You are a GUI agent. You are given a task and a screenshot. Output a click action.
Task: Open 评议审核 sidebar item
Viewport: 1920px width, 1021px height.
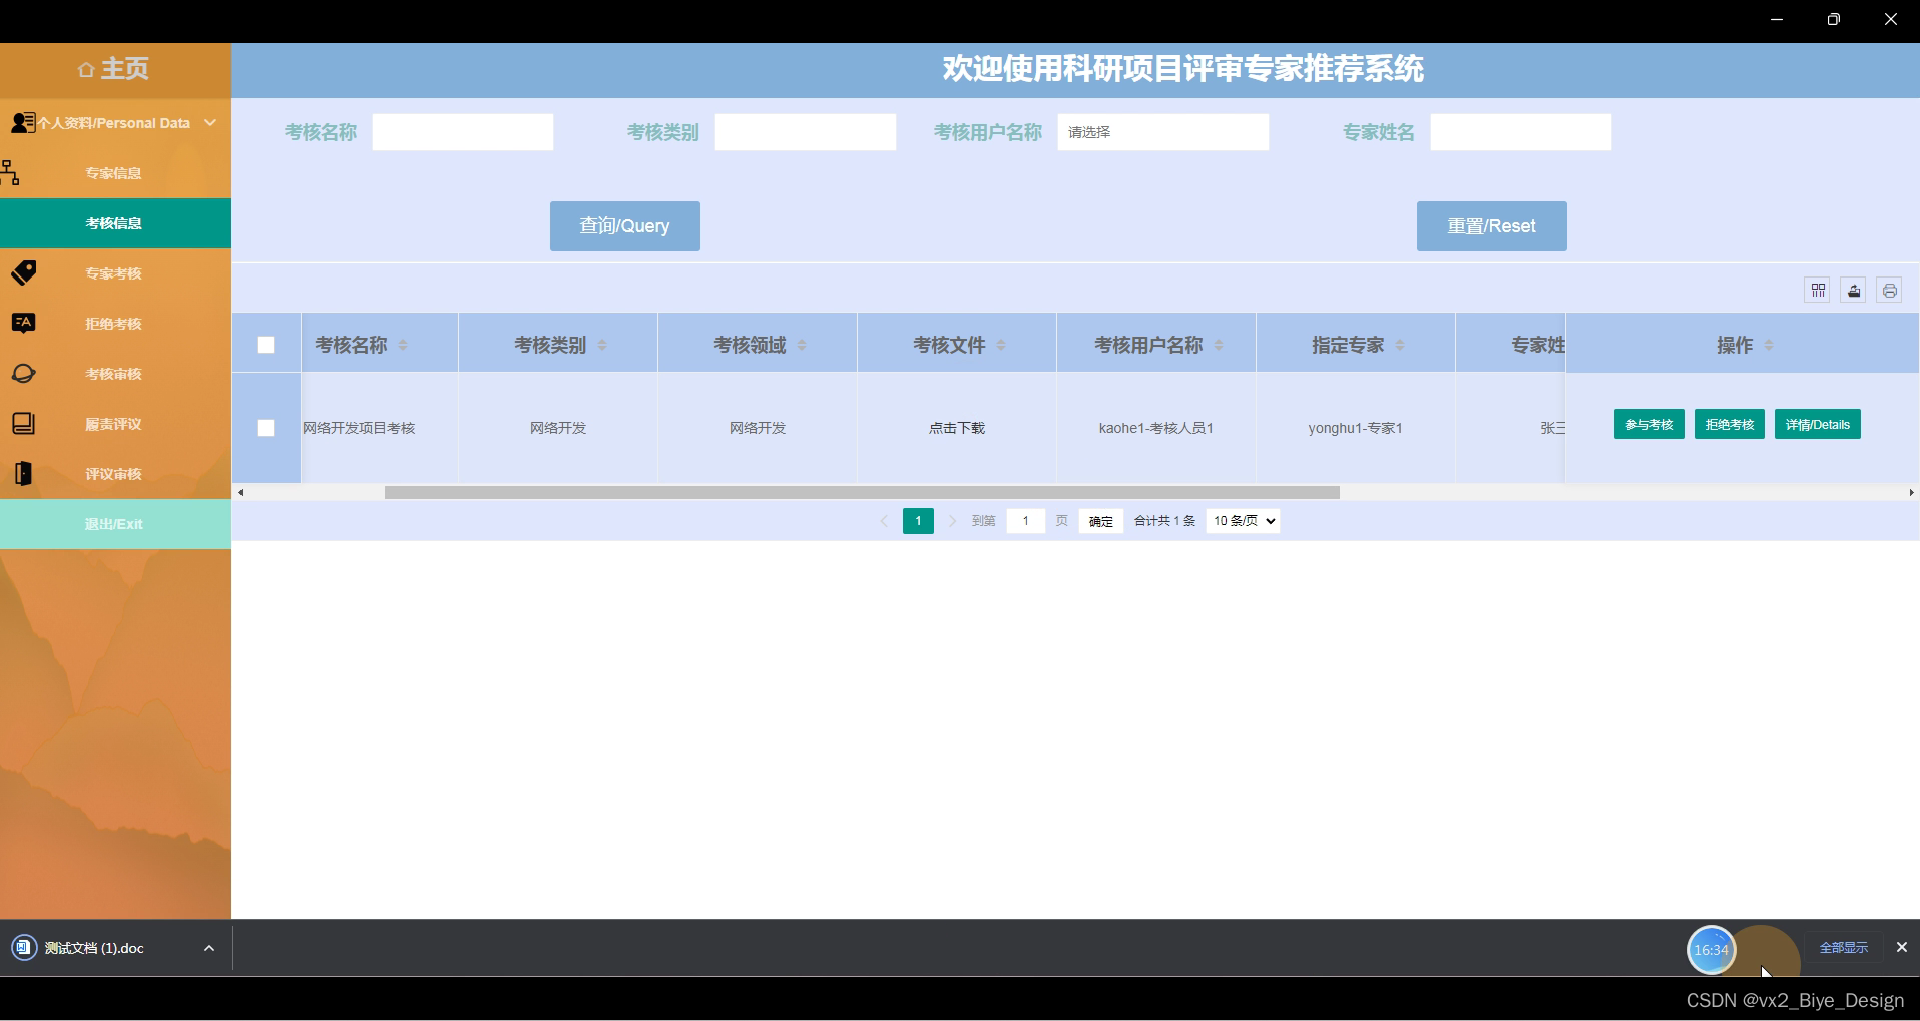coord(113,474)
